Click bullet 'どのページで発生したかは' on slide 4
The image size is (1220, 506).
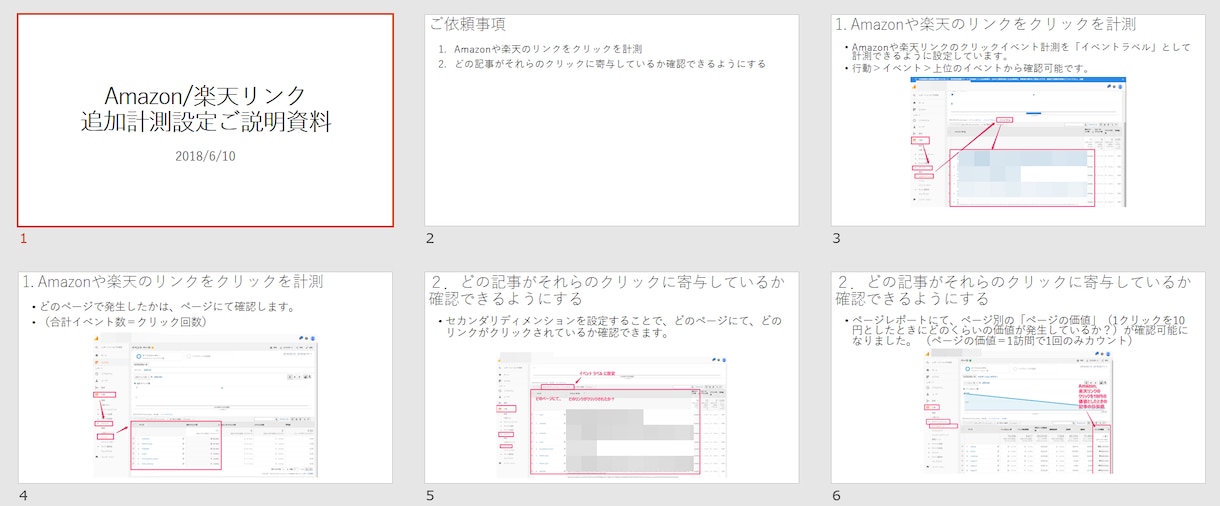(x=165, y=307)
